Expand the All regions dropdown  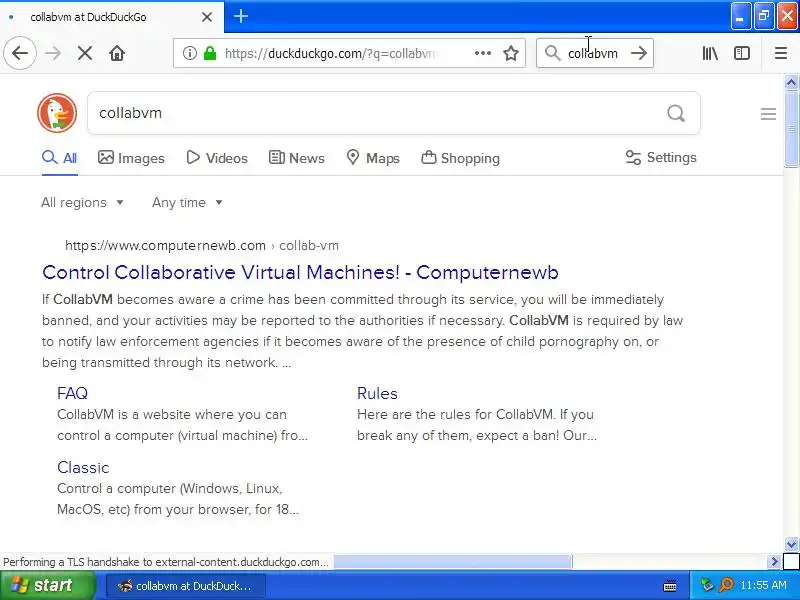(82, 203)
